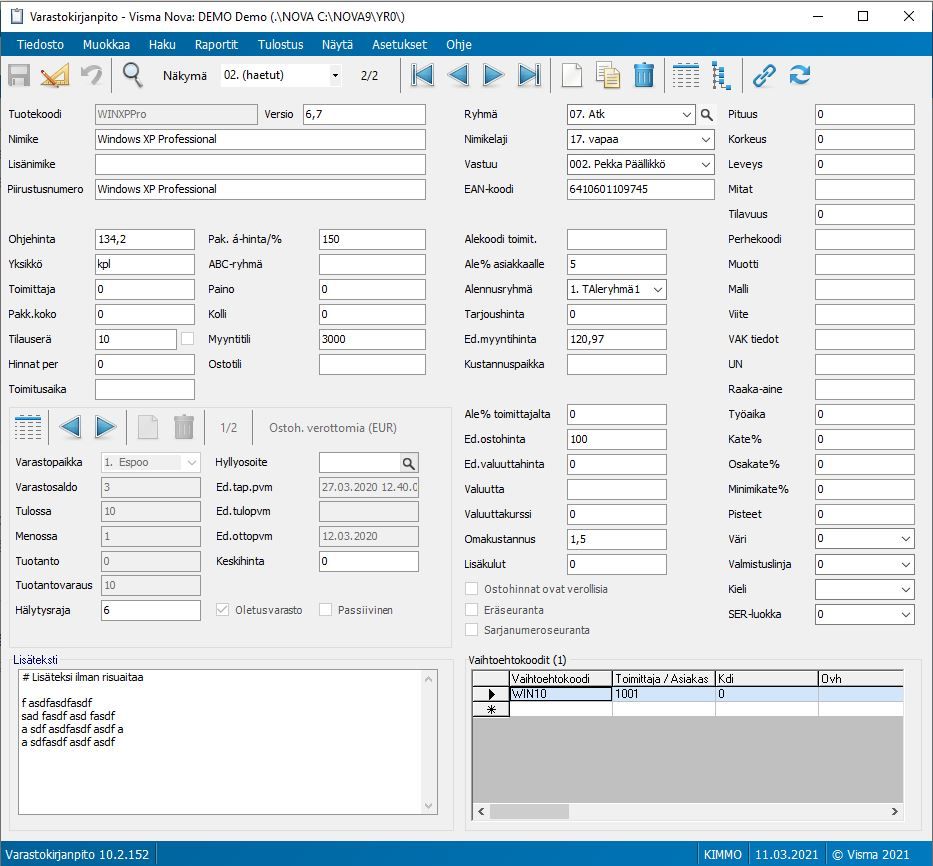Click the magnifier search icon in toolbar
This screenshot has width=933, height=866.
tap(132, 75)
